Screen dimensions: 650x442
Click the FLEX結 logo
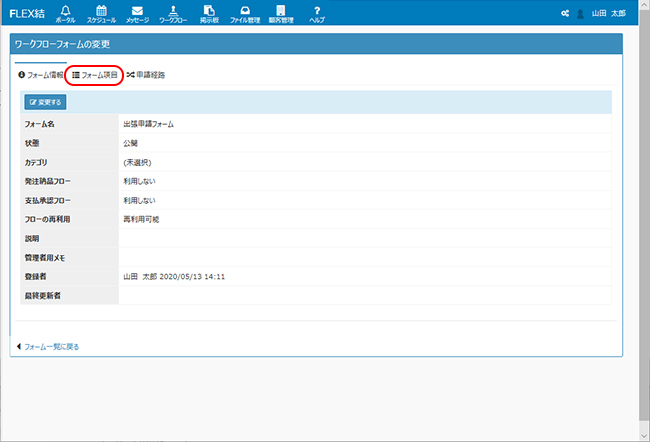pyautogui.click(x=27, y=13)
